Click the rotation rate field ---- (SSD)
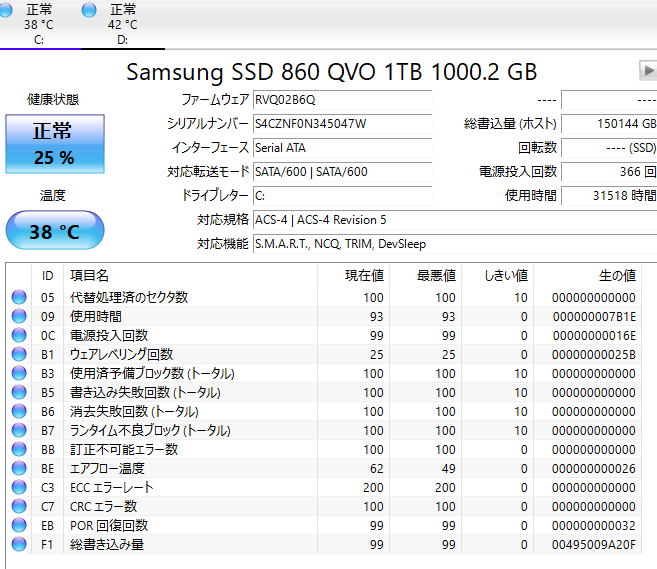Screen dimensions: 657x569 point(609,148)
